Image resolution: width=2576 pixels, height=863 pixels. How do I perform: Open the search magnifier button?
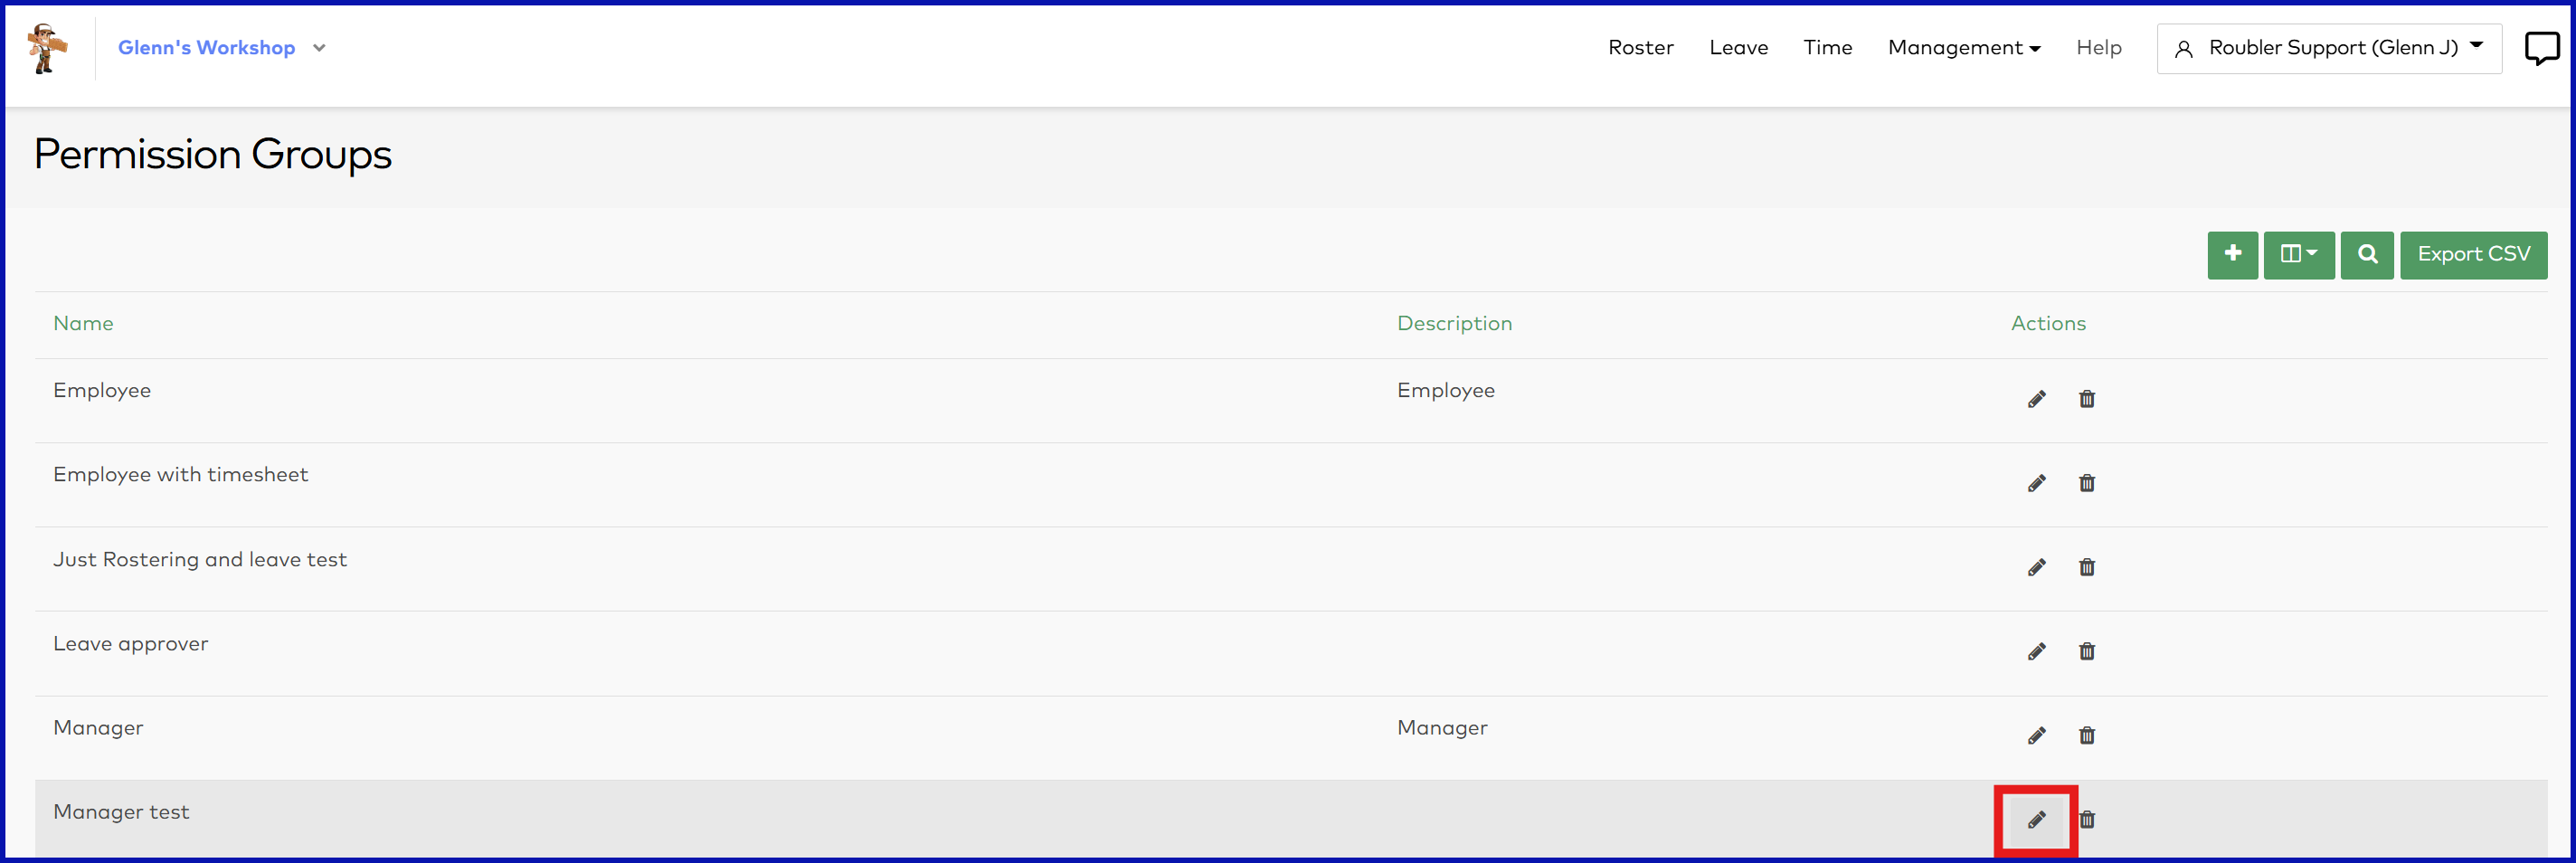[2366, 254]
